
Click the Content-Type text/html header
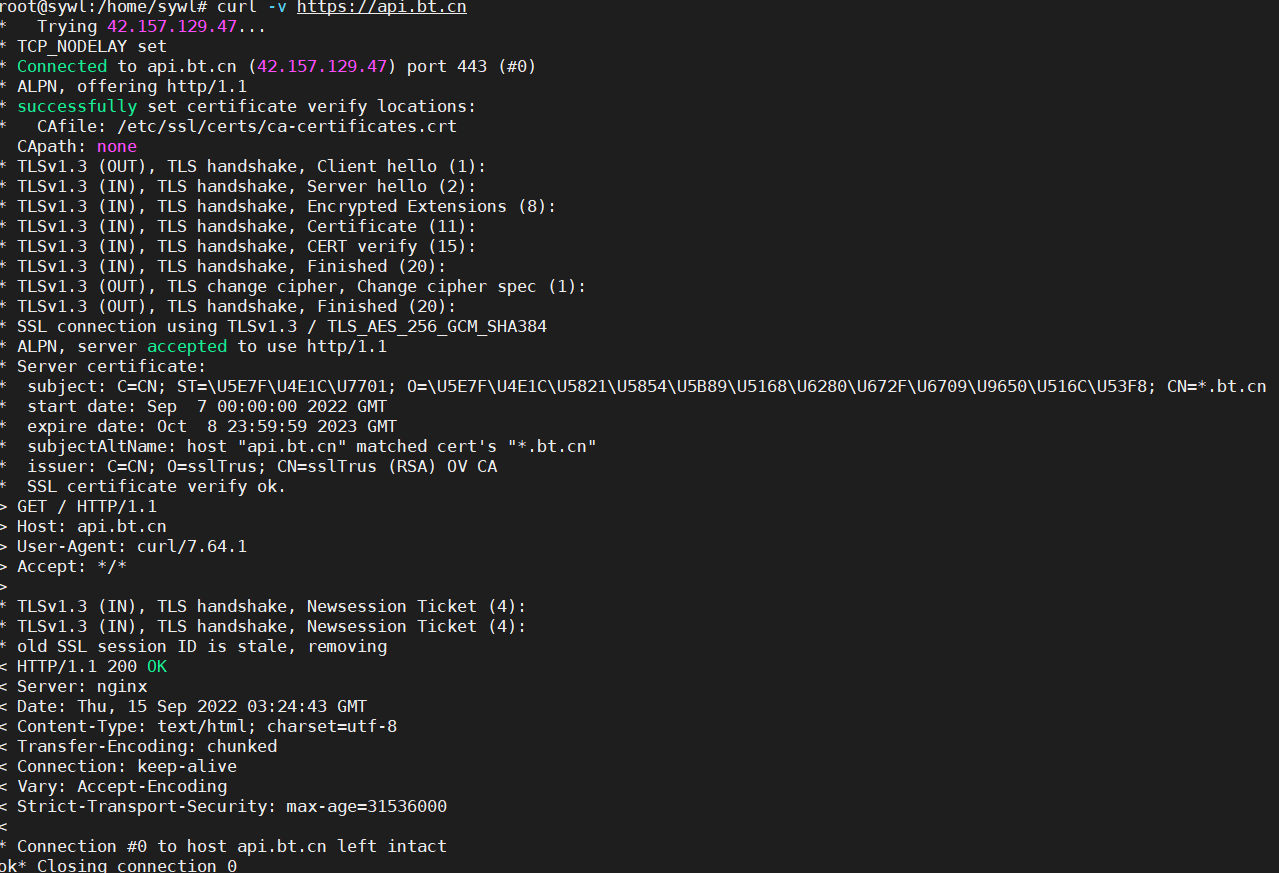(207, 726)
